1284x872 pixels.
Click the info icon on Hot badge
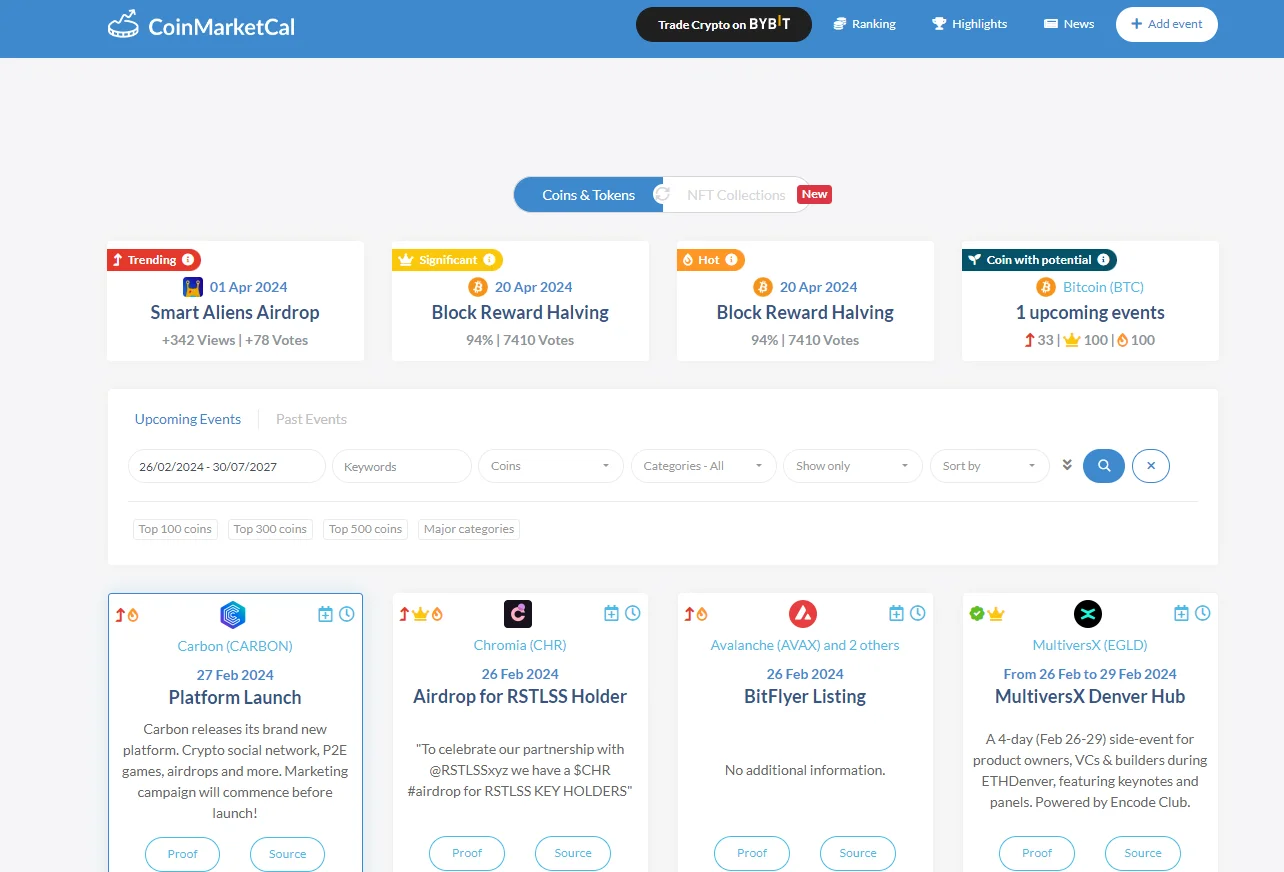click(732, 260)
